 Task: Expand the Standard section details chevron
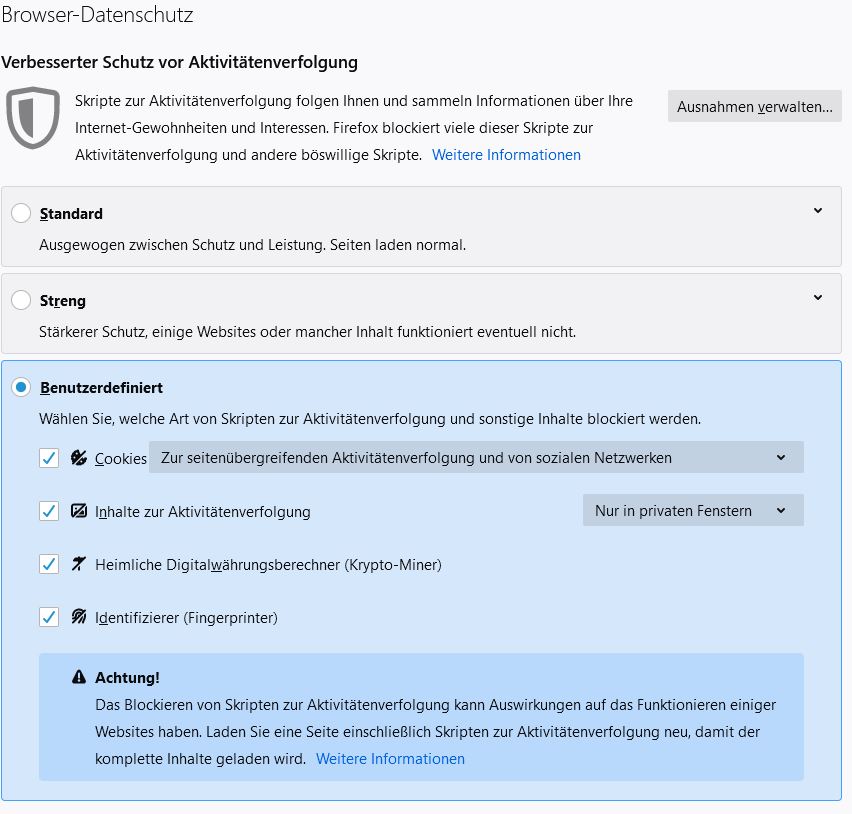tap(818, 211)
